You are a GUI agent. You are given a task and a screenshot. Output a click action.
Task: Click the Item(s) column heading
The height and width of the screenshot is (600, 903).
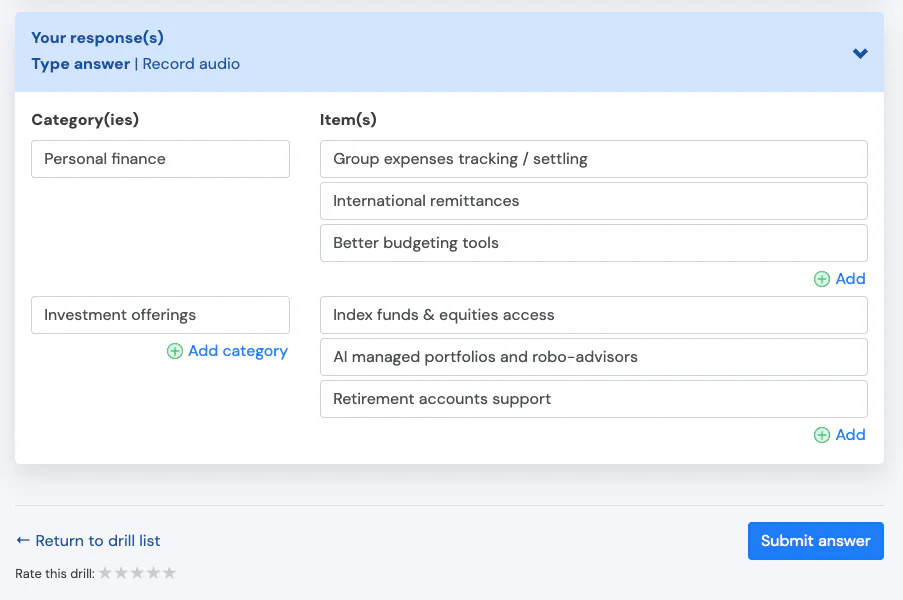[348, 120]
